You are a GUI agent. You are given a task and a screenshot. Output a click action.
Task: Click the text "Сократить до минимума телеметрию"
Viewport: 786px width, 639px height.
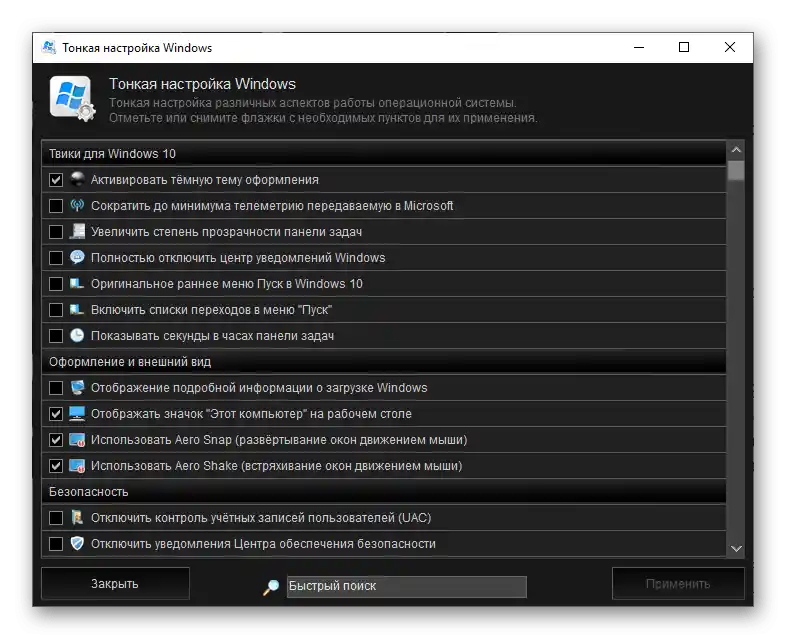pyautogui.click(x=198, y=205)
